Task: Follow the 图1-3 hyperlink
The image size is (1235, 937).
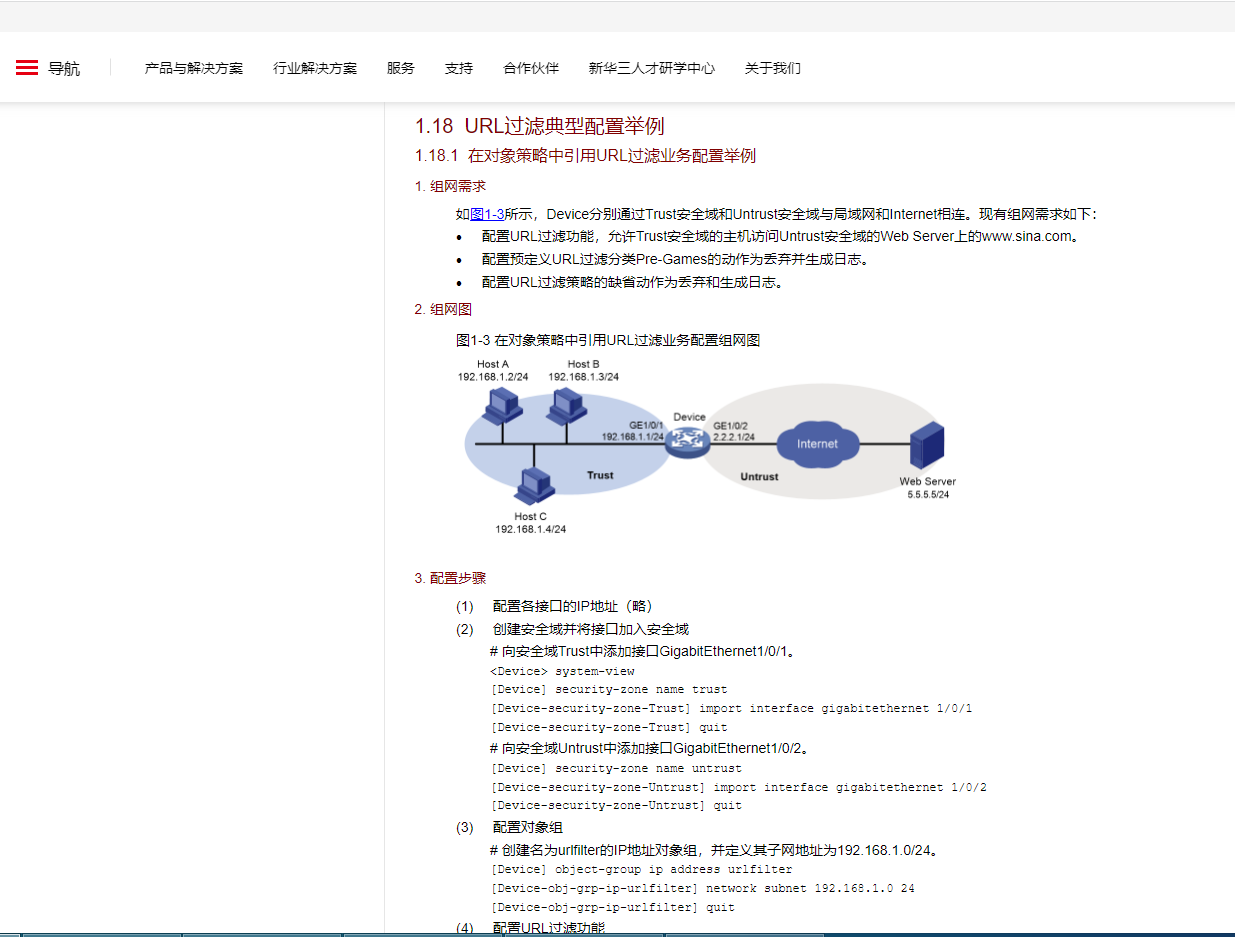Action: [x=487, y=214]
